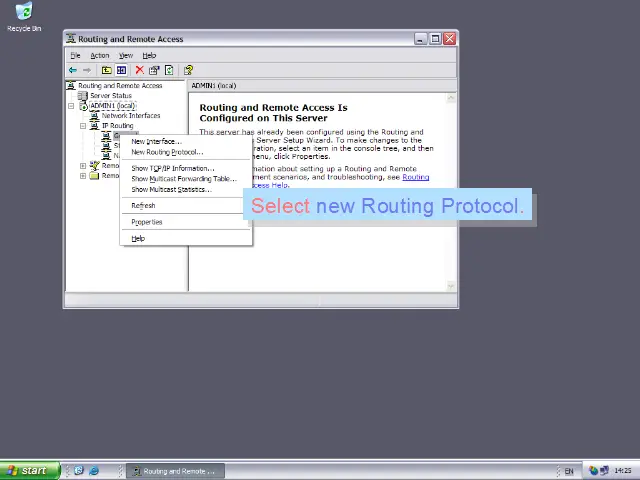The width and height of the screenshot is (640, 480).
Task: Collapse the IP Routing tree node
Action: (83, 126)
